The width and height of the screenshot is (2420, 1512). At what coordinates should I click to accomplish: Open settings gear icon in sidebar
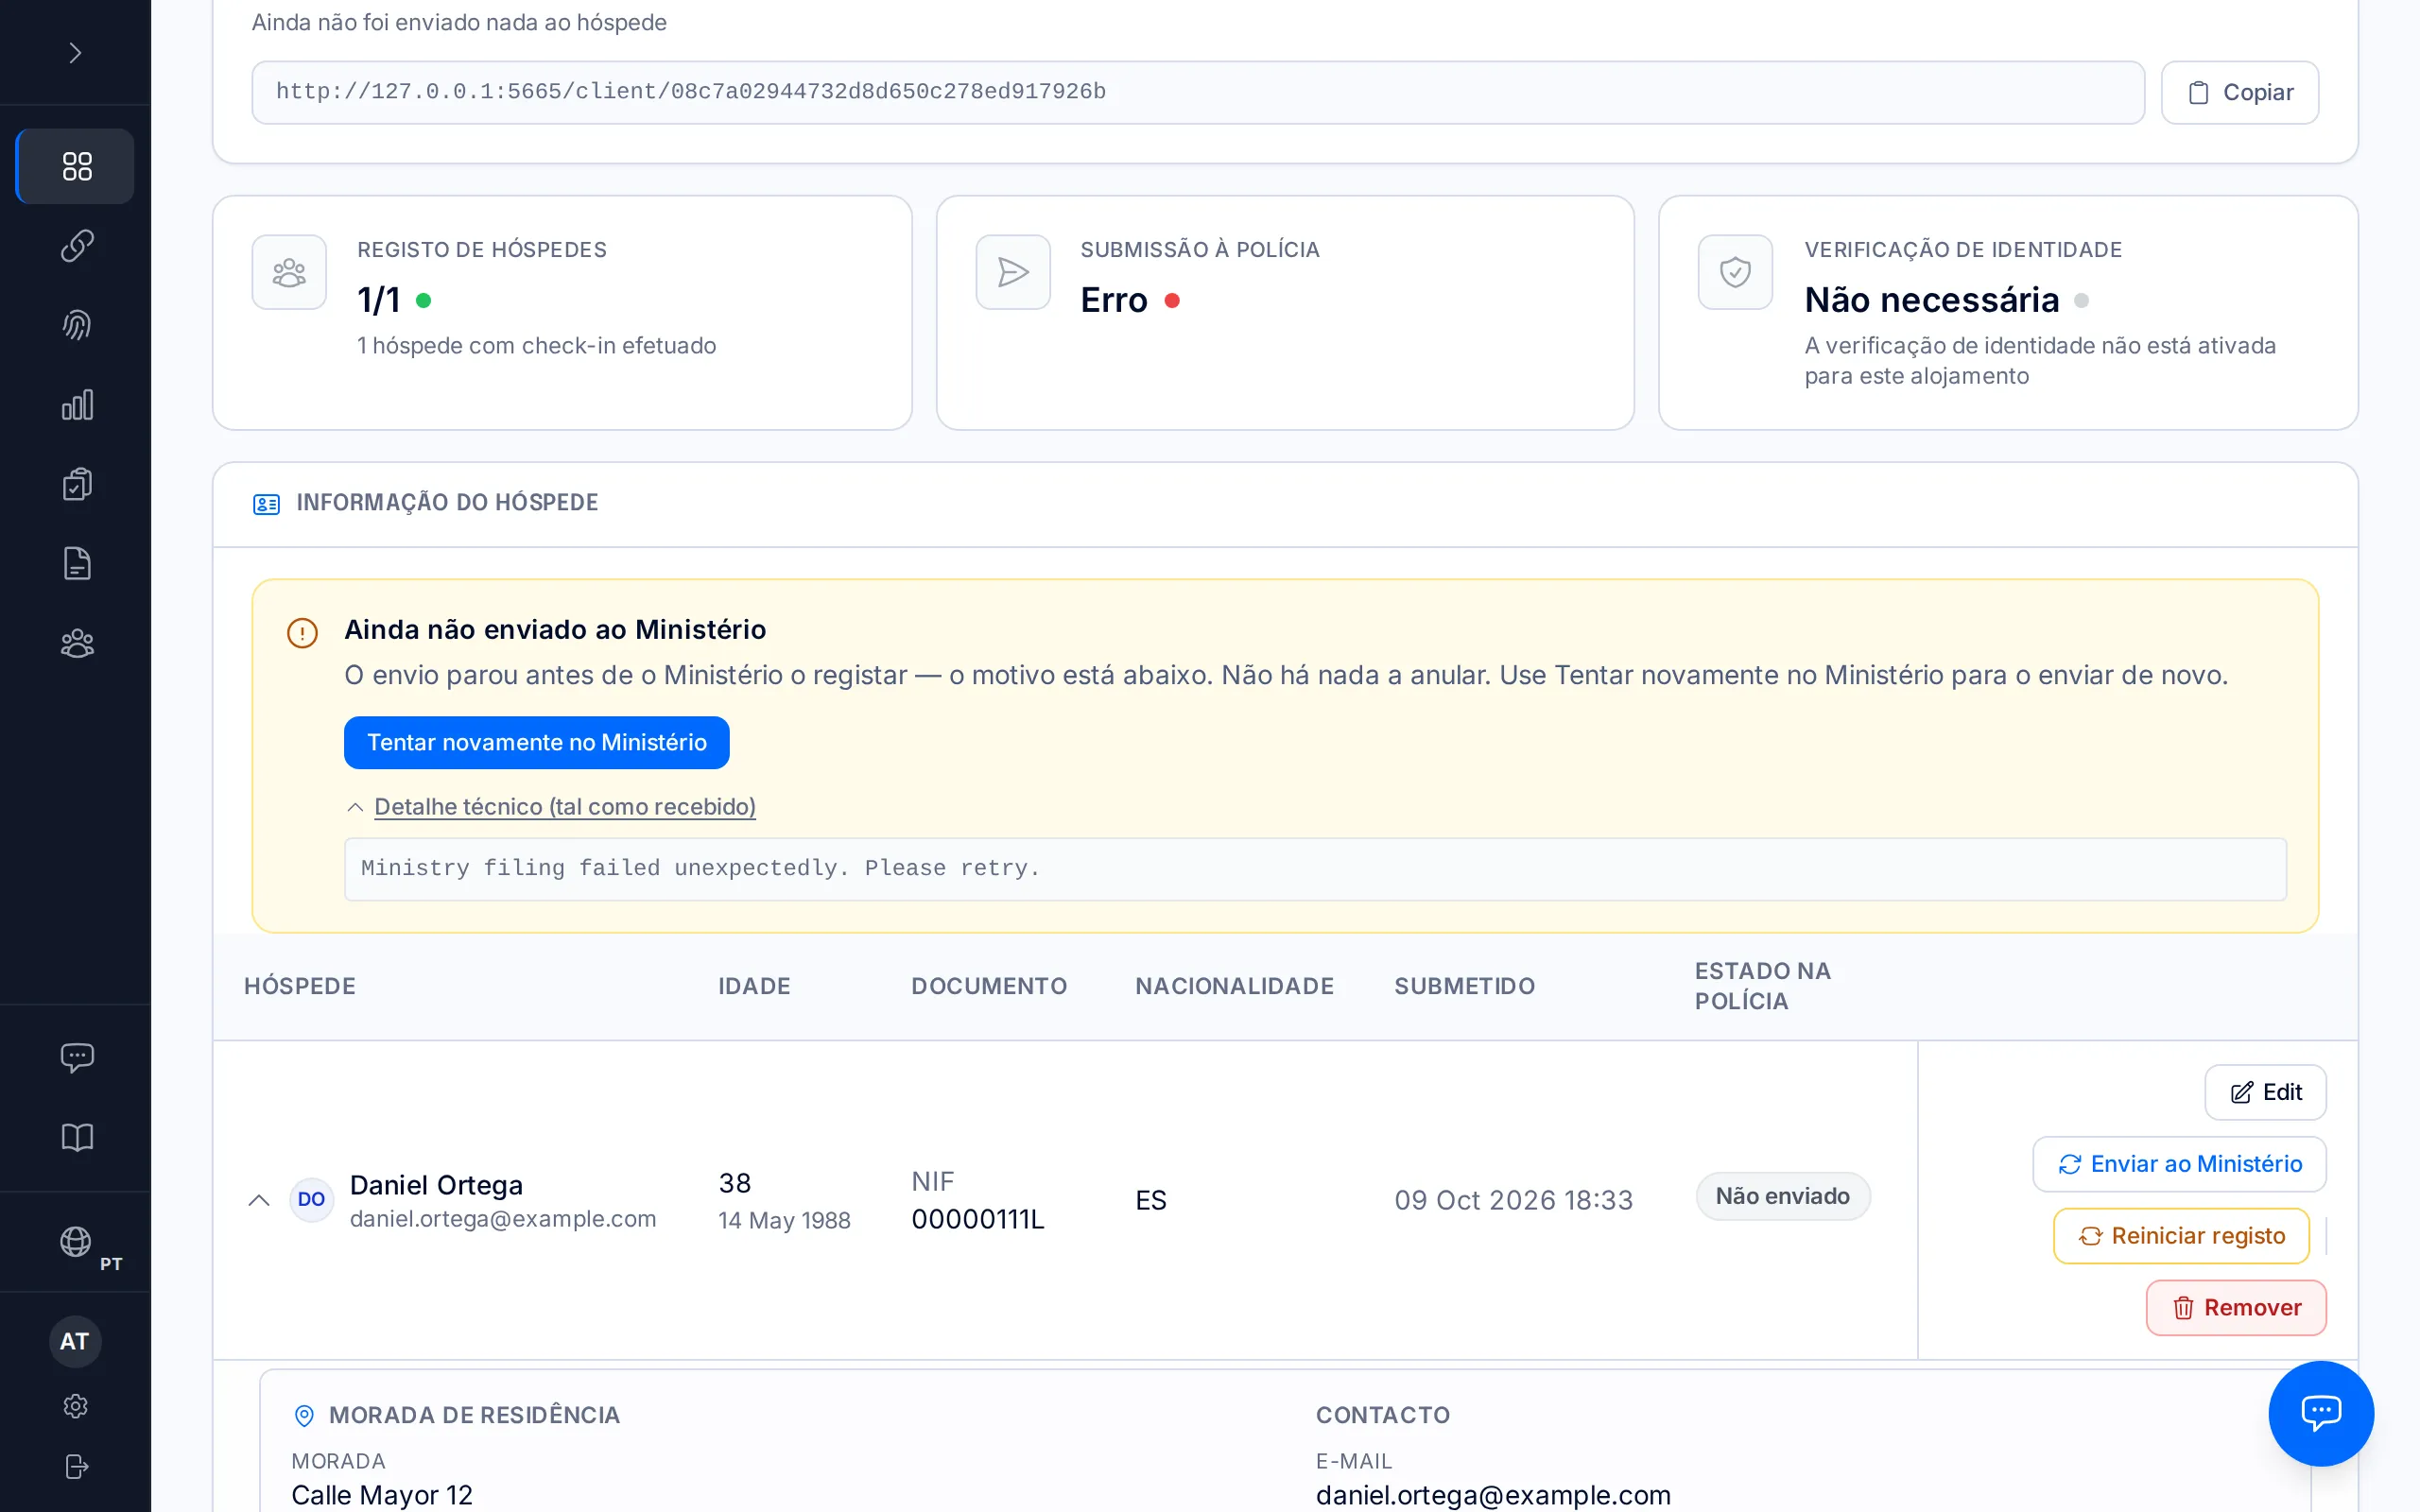pyautogui.click(x=76, y=1406)
